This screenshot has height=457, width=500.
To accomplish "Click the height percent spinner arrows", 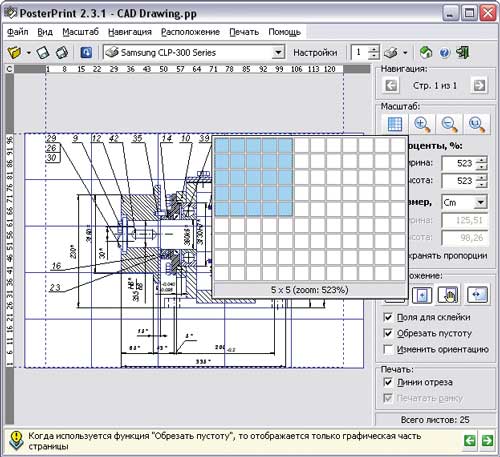I will click(481, 181).
